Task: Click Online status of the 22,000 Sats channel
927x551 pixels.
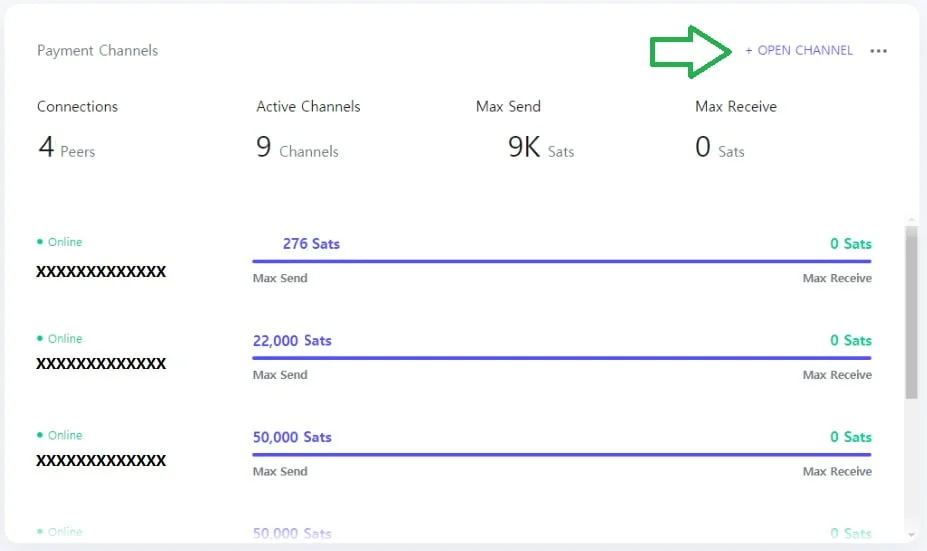Action: click(60, 339)
